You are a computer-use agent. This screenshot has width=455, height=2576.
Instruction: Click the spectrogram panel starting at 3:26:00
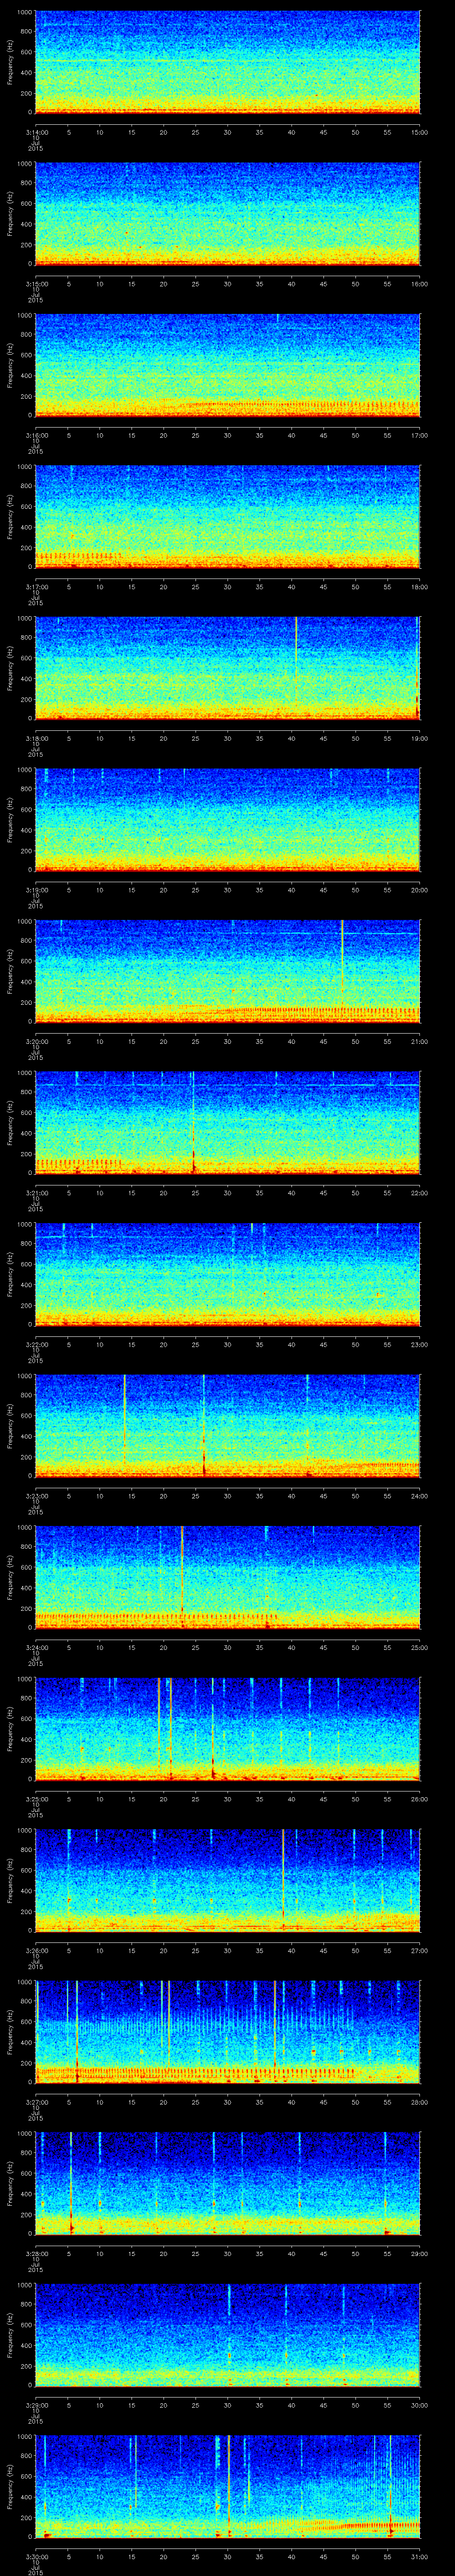pos(227,1880)
